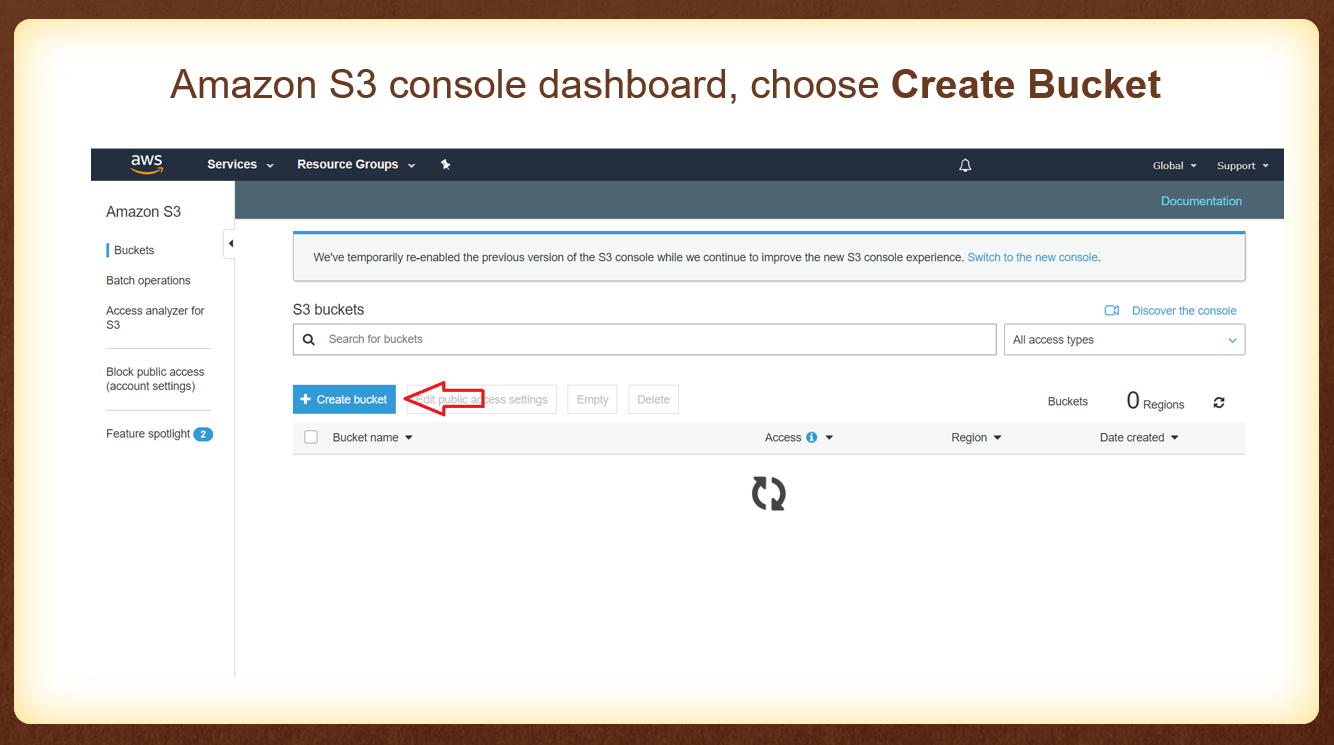Click the Access column info icon

[810, 437]
